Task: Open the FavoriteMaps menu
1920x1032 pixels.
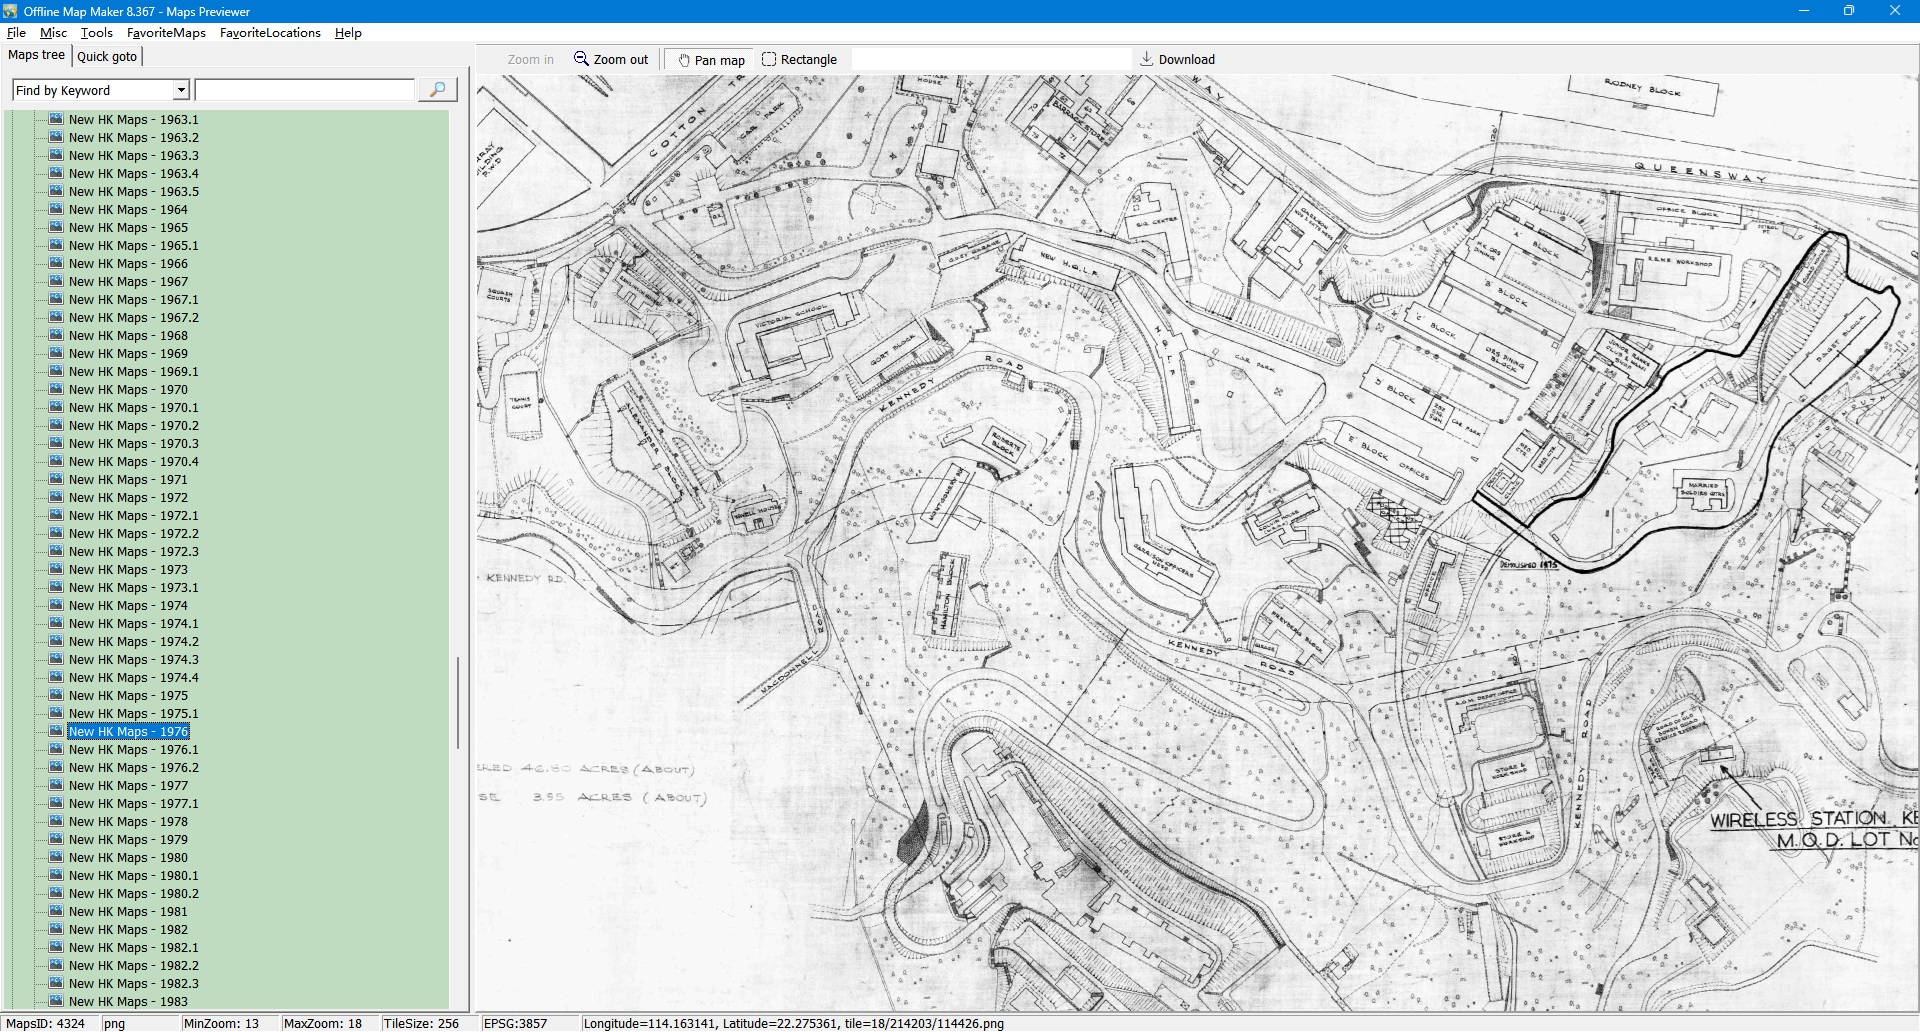Action: [166, 33]
